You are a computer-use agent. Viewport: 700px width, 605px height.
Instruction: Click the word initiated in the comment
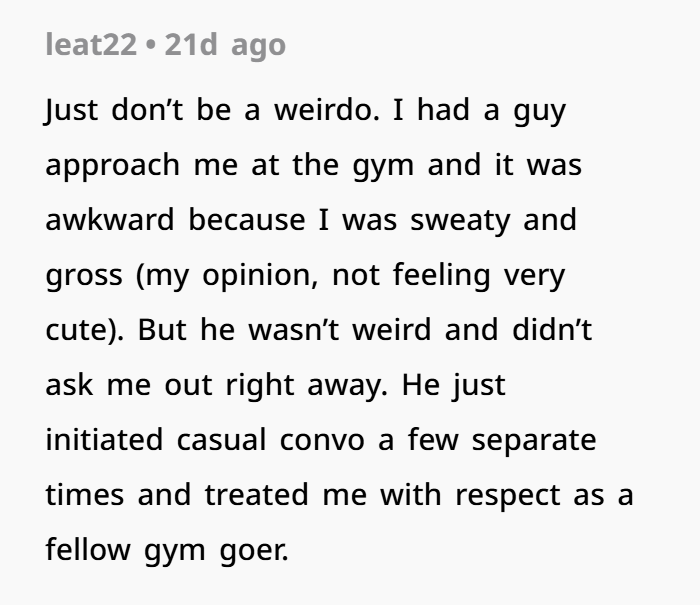(x=104, y=439)
